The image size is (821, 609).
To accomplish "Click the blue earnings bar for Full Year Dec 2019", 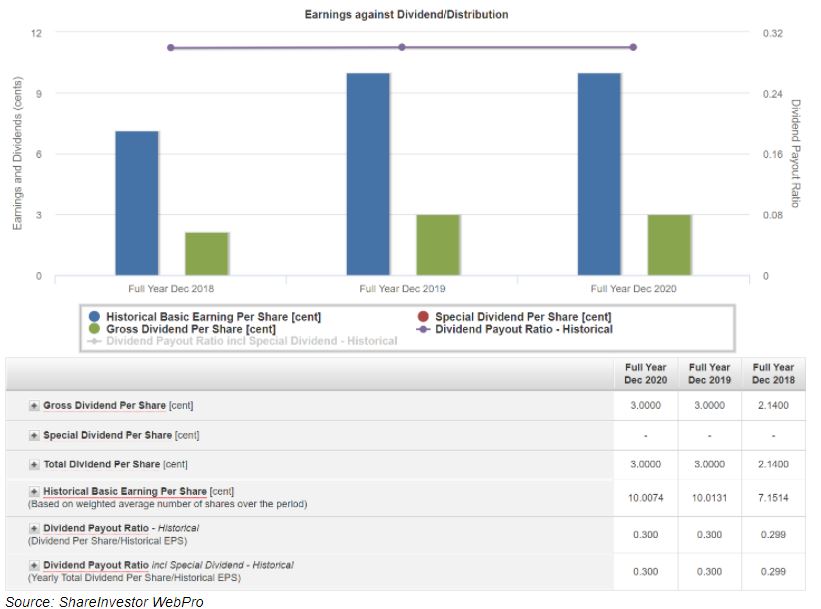I will pyautogui.click(x=368, y=174).
